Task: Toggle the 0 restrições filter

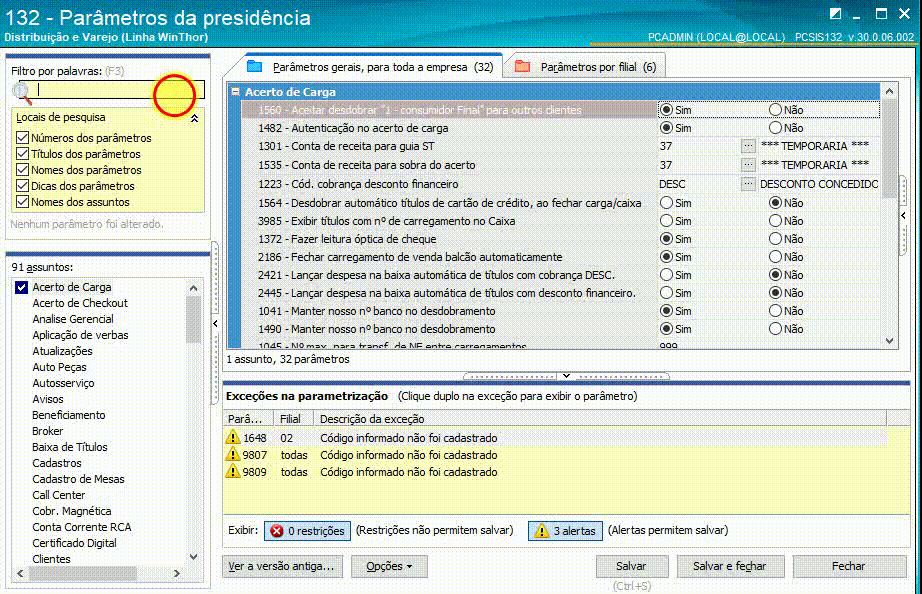Action: [x=308, y=530]
